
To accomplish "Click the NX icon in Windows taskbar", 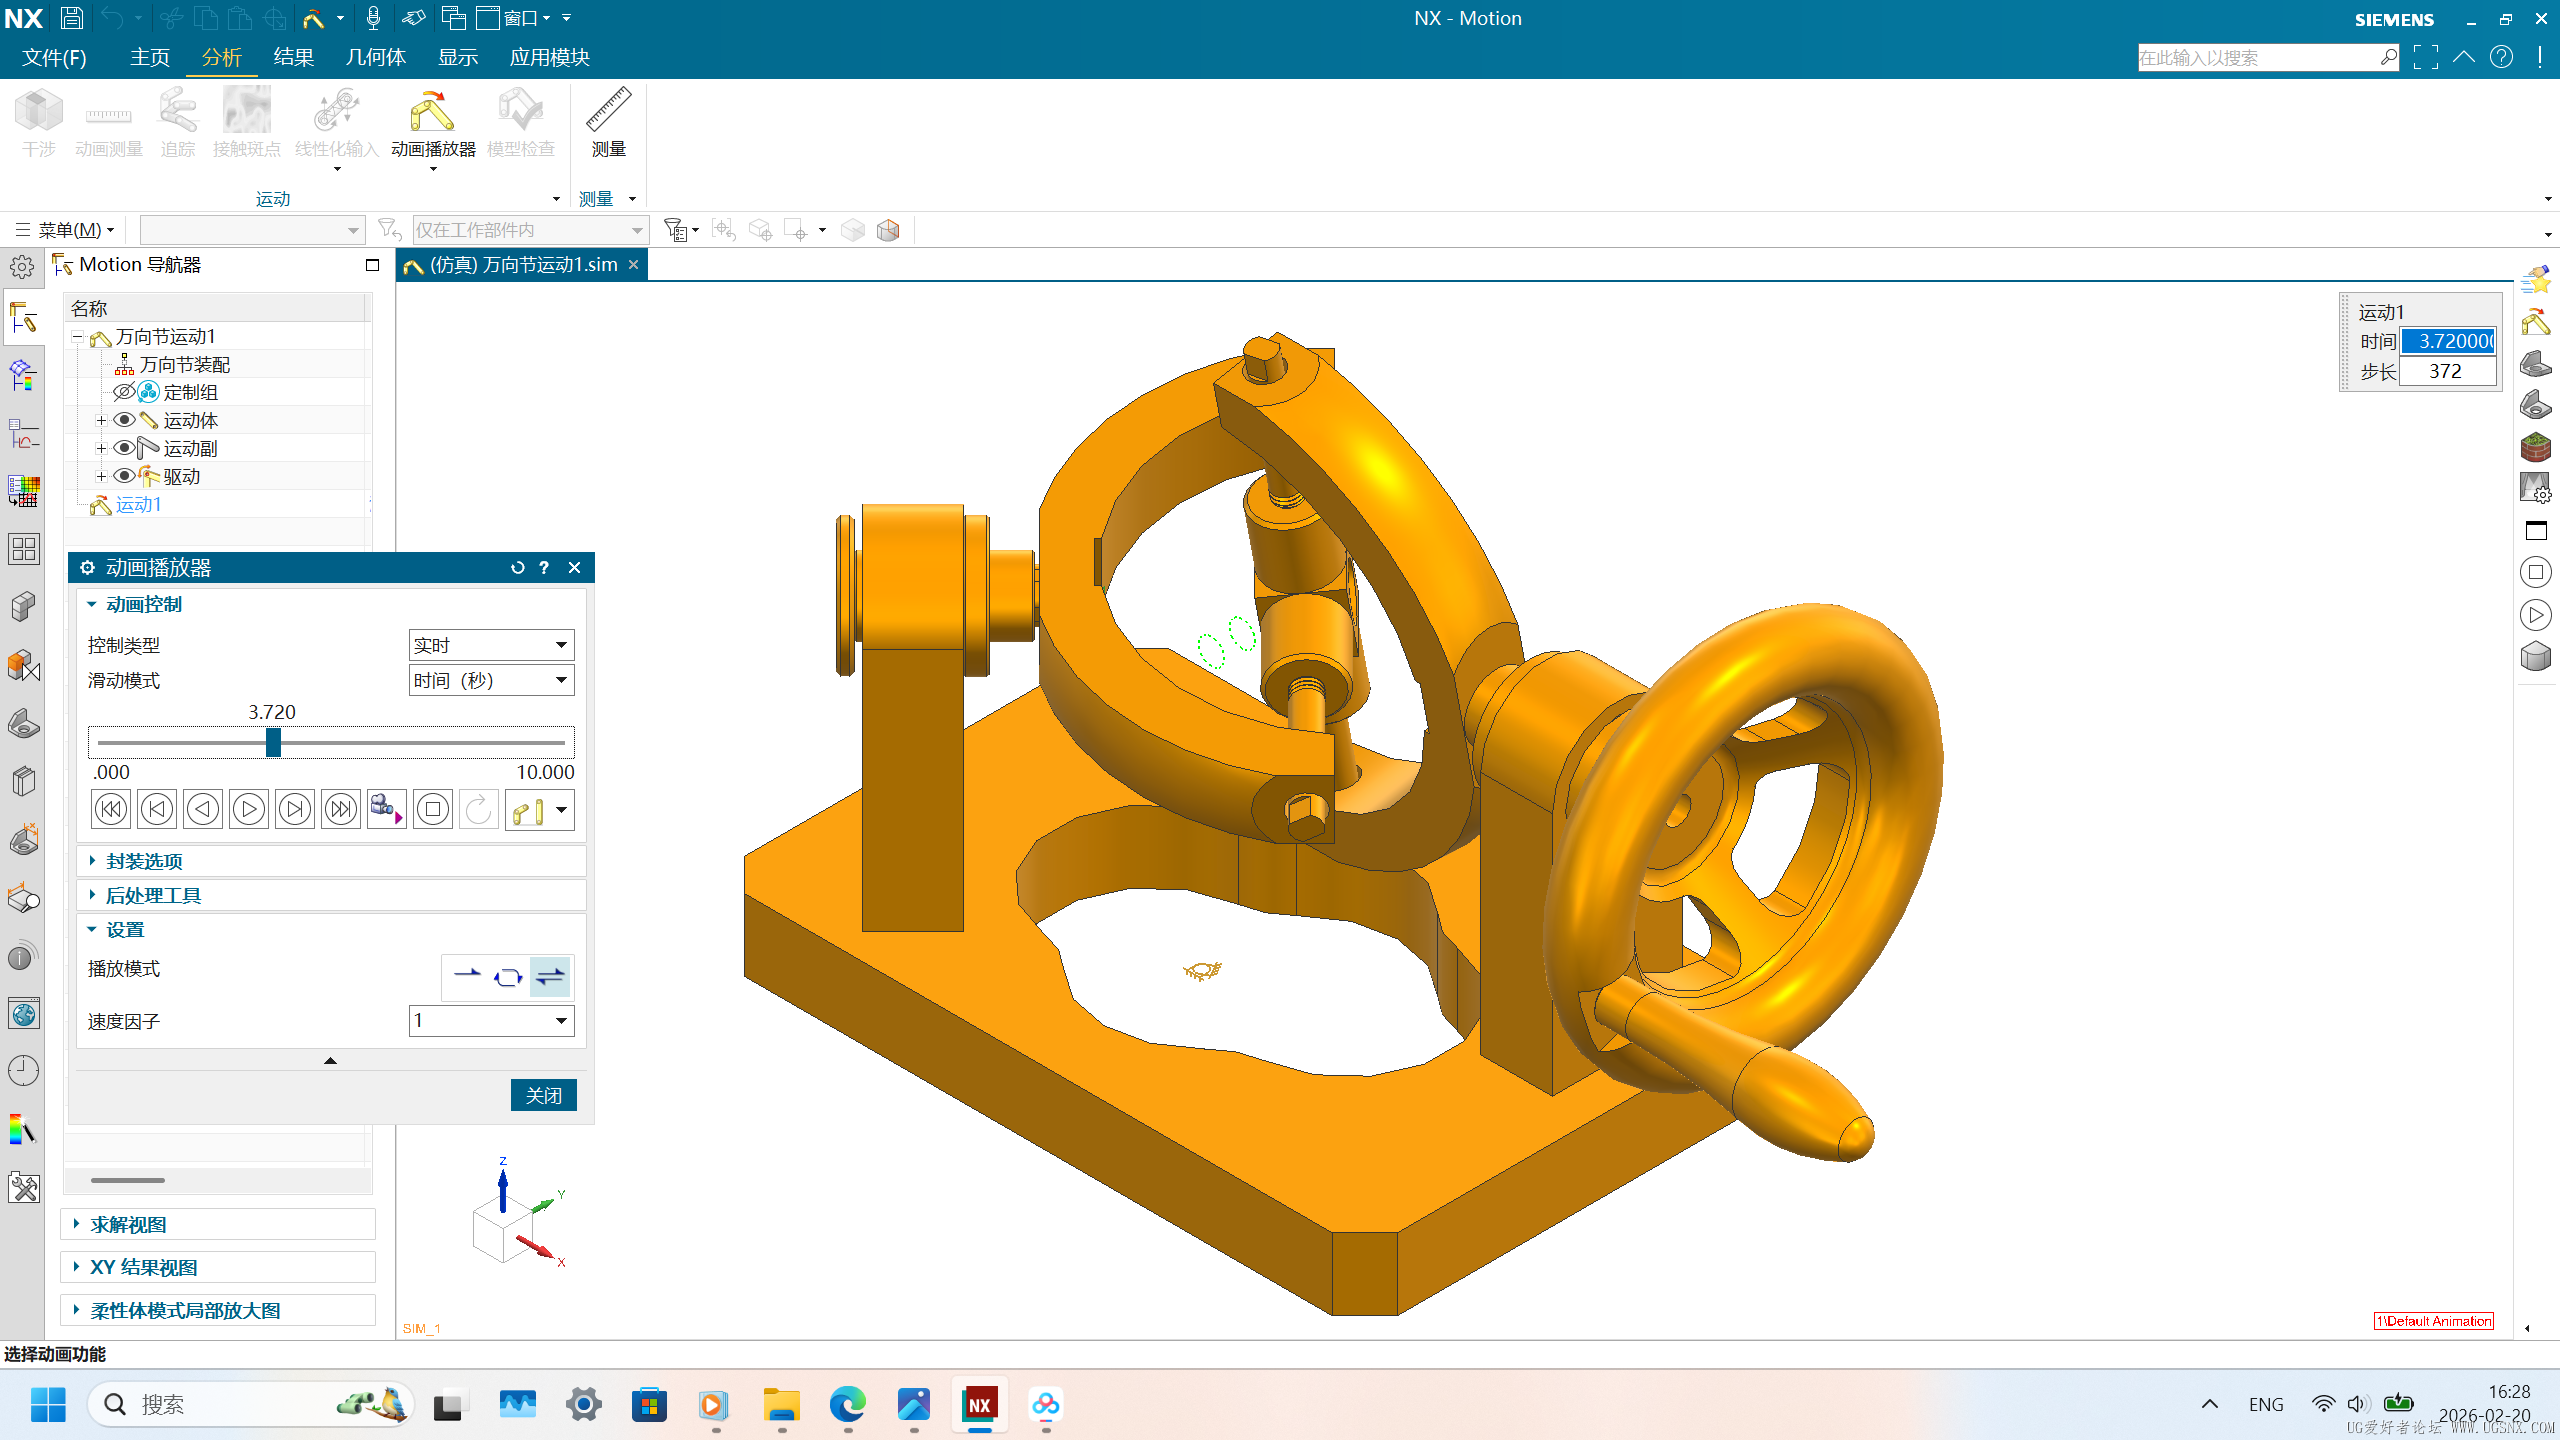I will click(979, 1404).
